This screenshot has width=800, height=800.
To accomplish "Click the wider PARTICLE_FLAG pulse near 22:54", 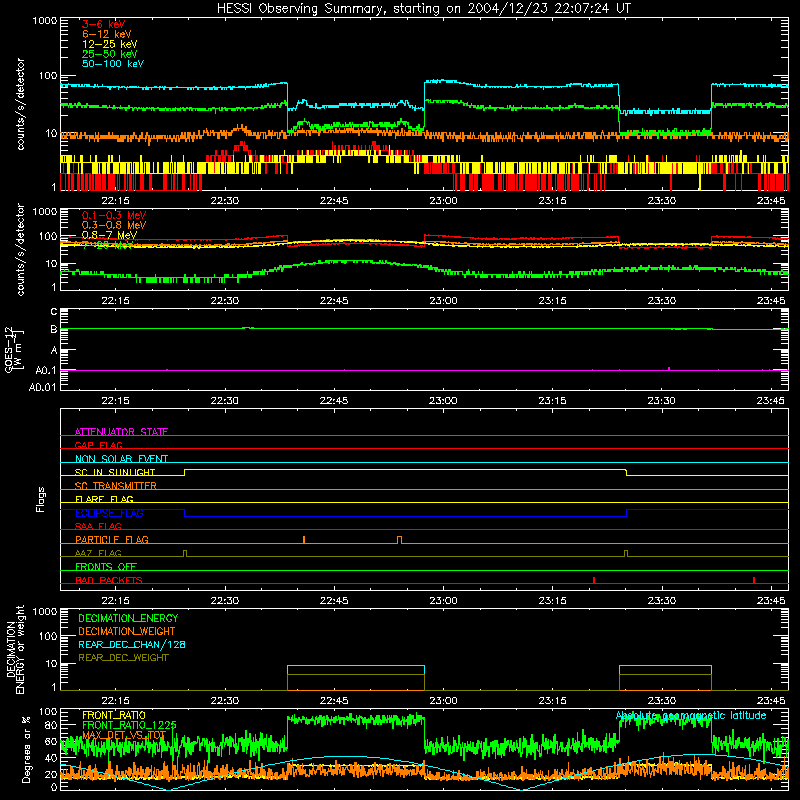I will click(x=399, y=540).
